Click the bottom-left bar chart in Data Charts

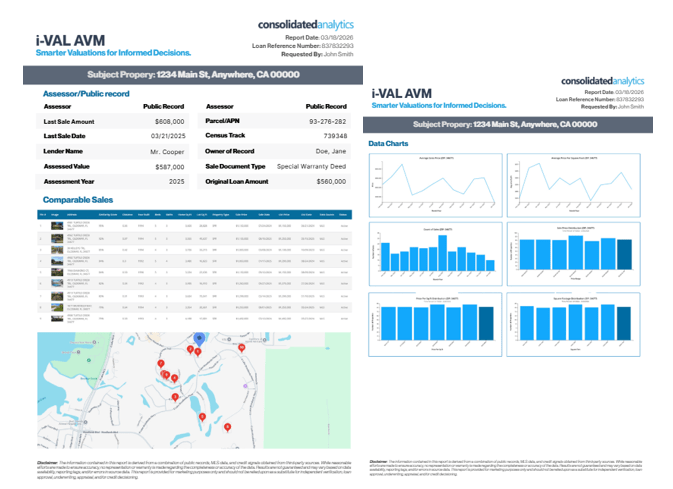pos(434,326)
